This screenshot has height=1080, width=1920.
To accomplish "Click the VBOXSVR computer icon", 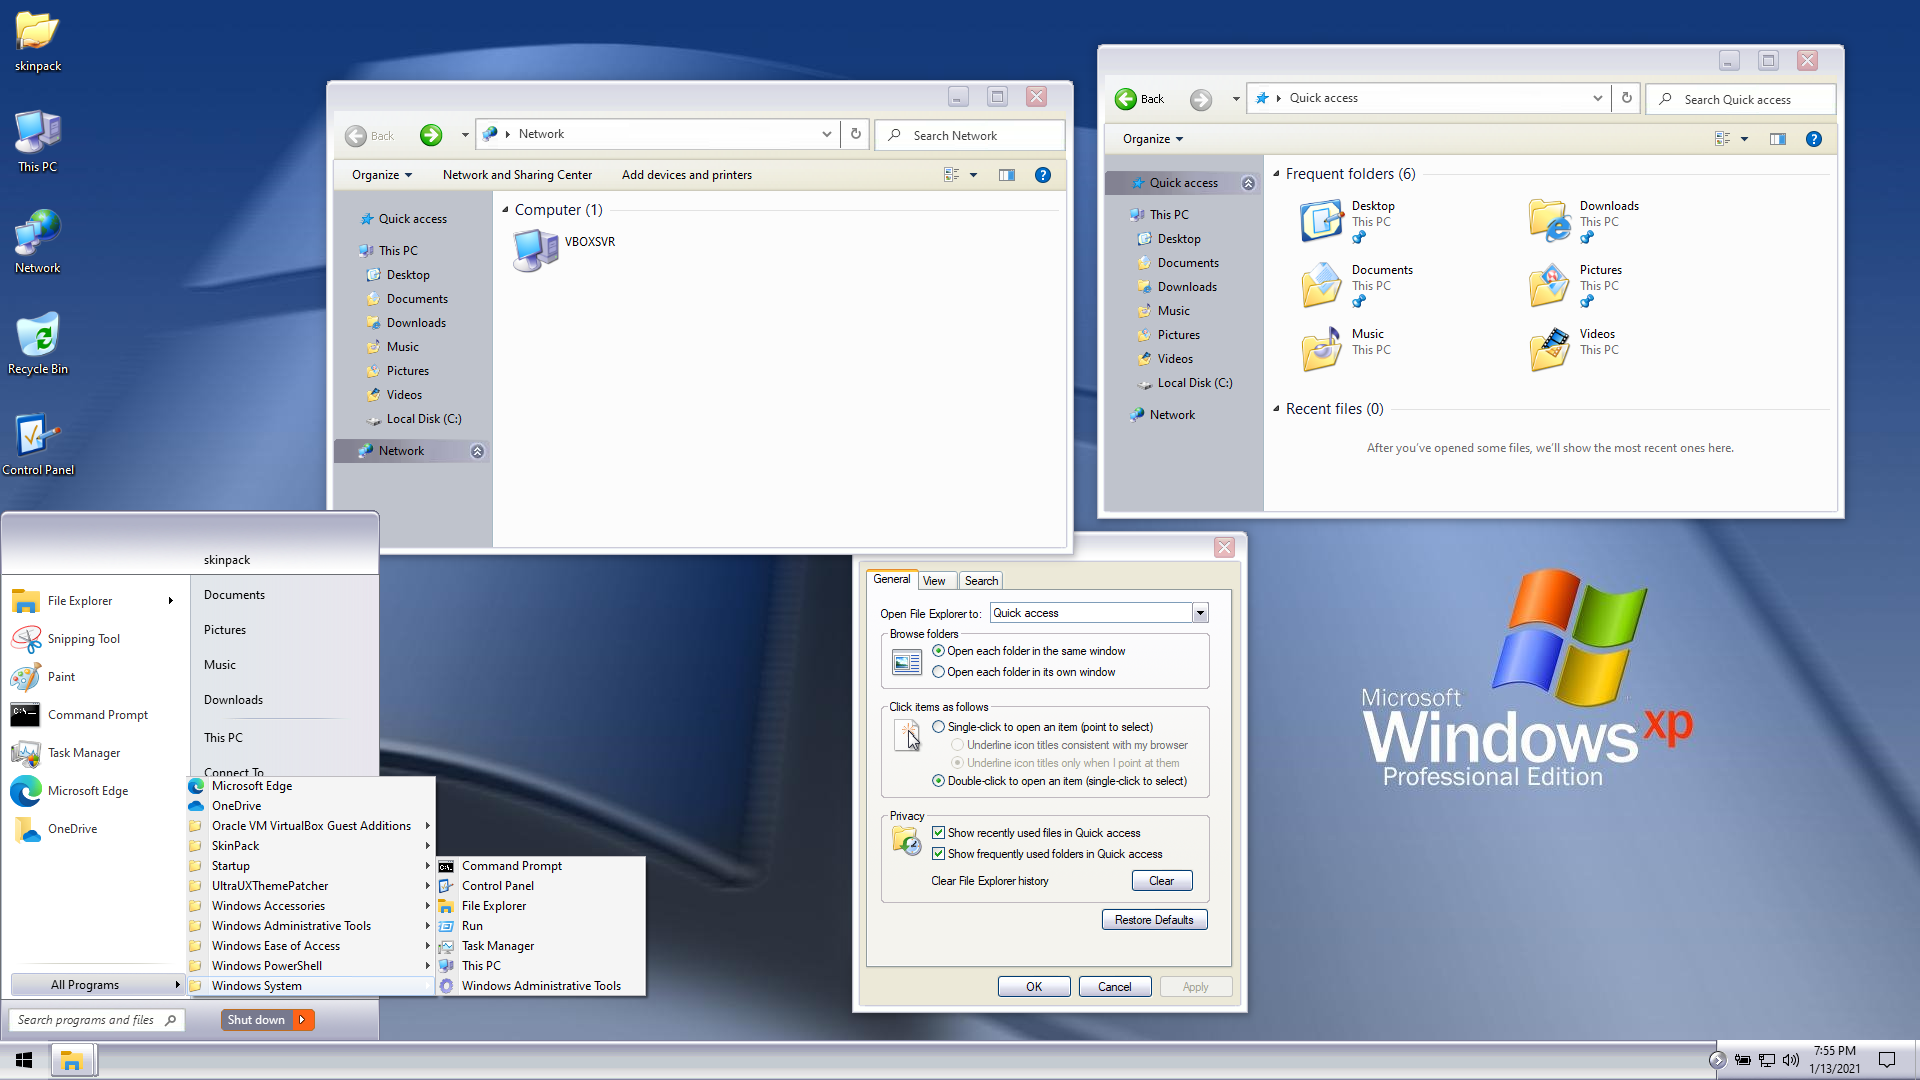I will click(x=536, y=250).
